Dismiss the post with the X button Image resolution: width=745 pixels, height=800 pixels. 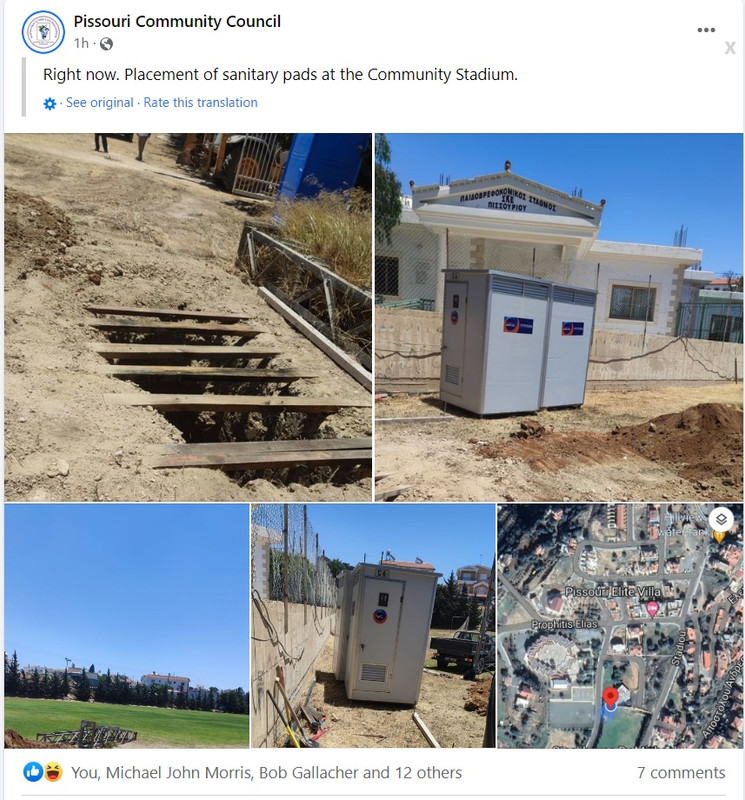[x=730, y=48]
